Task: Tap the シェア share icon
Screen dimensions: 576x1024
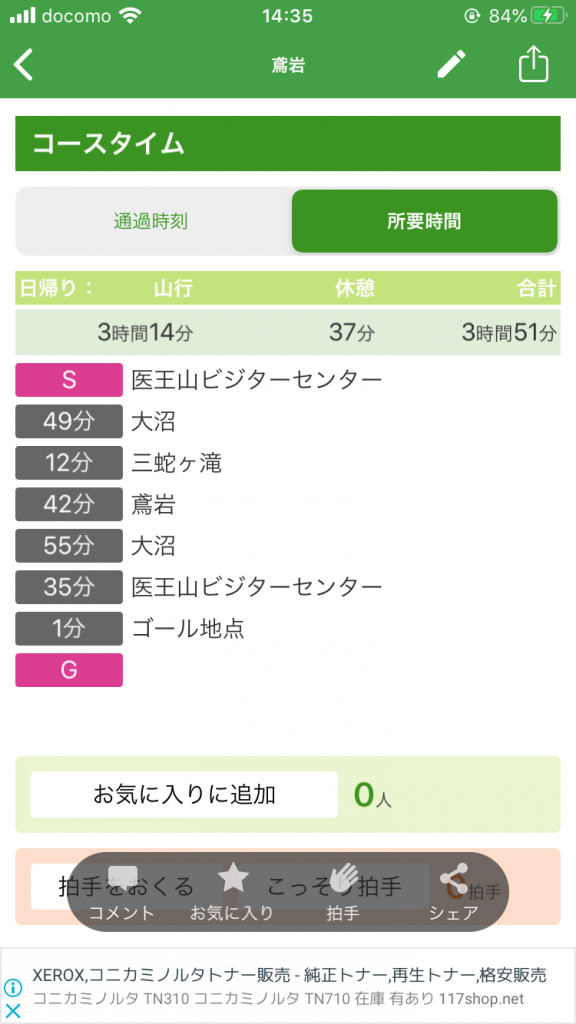Action: [454, 878]
